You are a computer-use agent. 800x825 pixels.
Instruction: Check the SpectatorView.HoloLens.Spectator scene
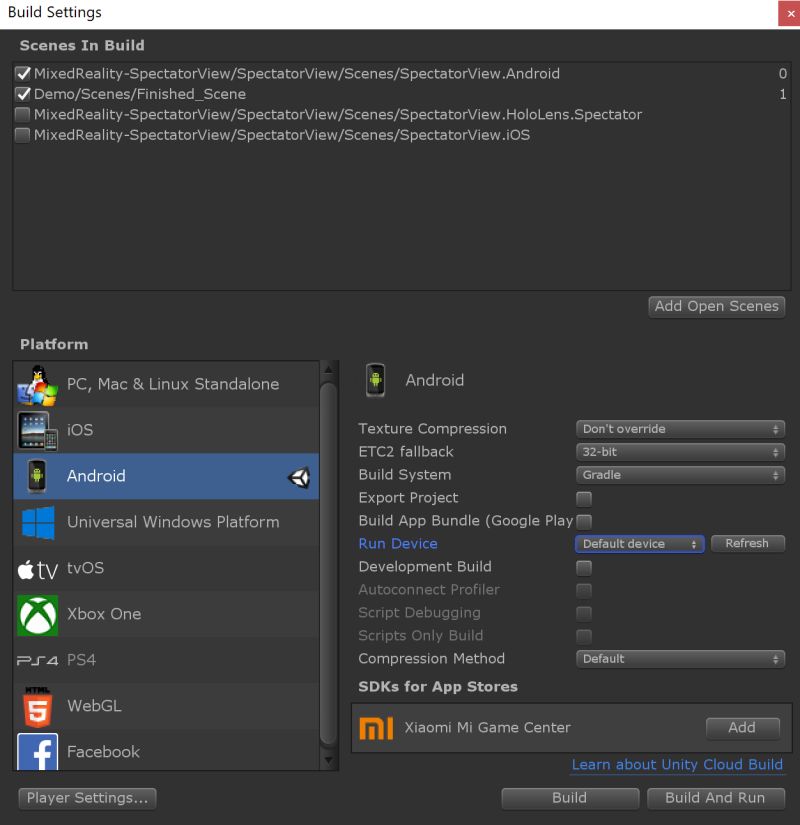pos(22,114)
